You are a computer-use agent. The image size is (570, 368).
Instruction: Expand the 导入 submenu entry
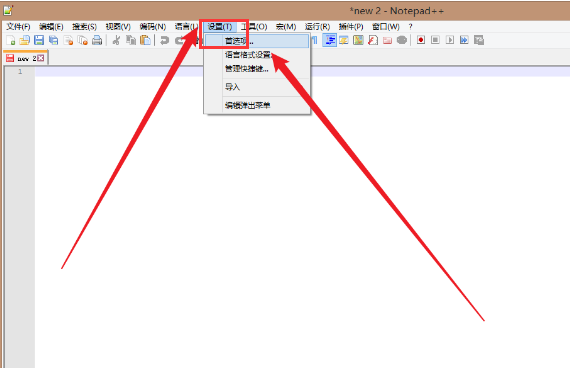tap(257, 87)
